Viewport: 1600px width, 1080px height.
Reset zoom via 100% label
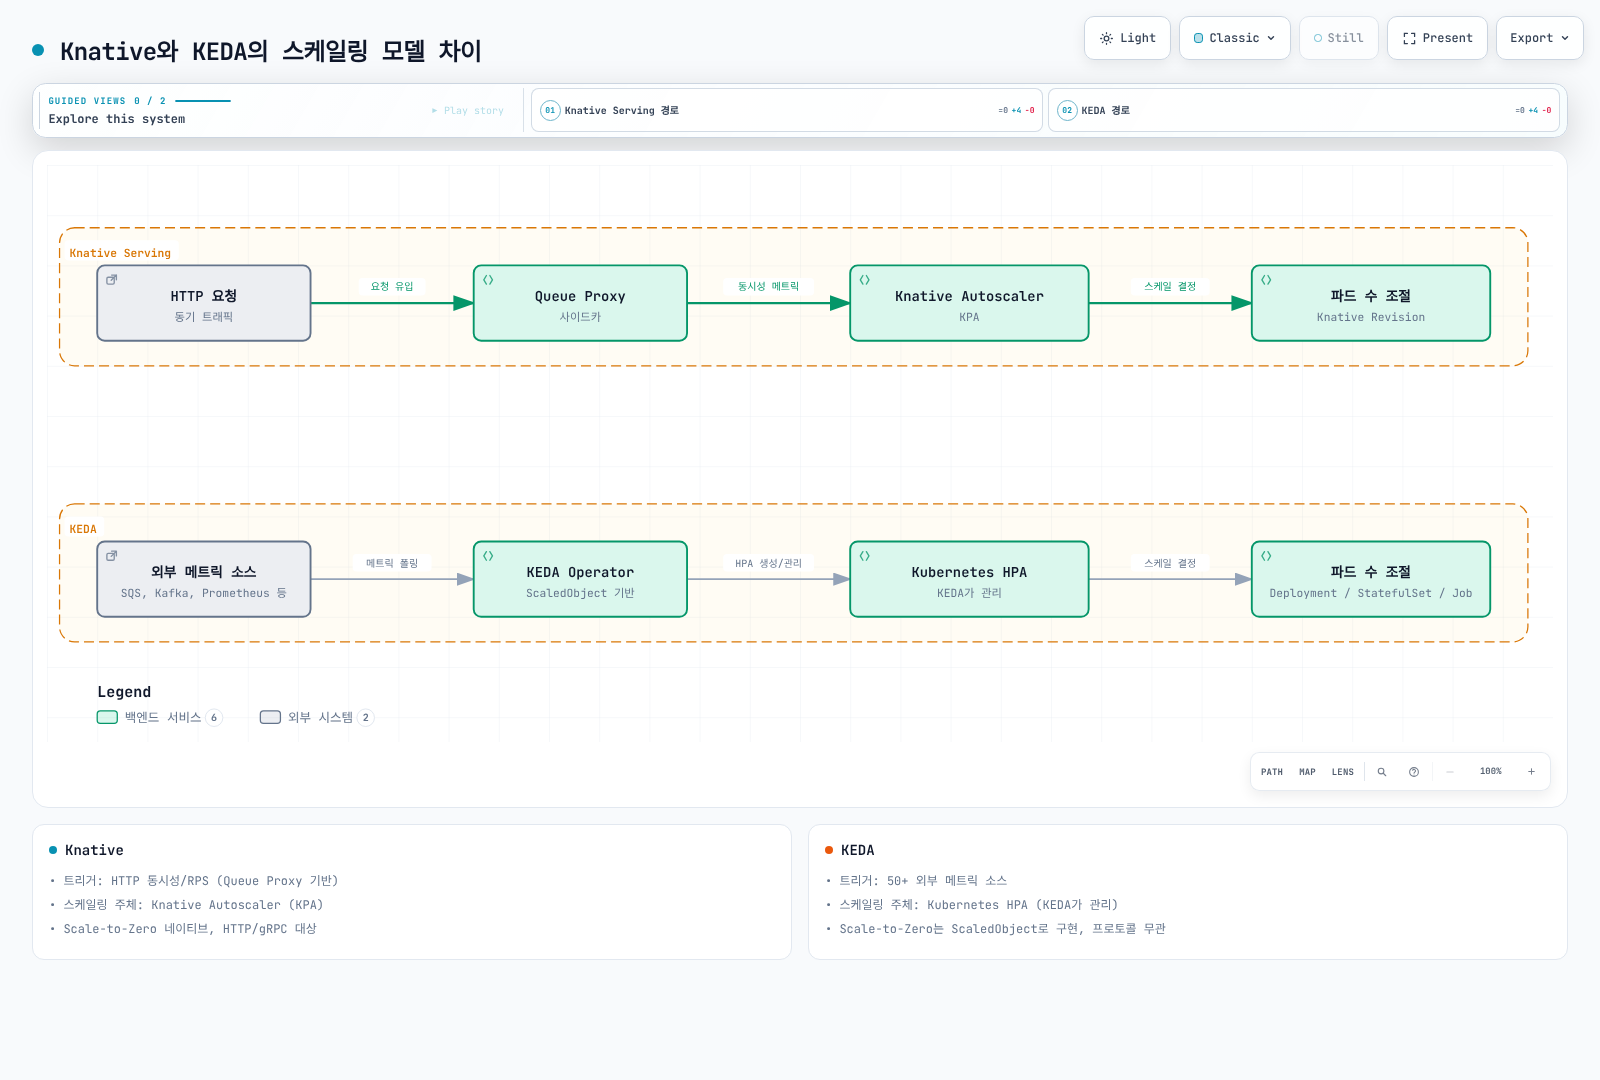1491,771
